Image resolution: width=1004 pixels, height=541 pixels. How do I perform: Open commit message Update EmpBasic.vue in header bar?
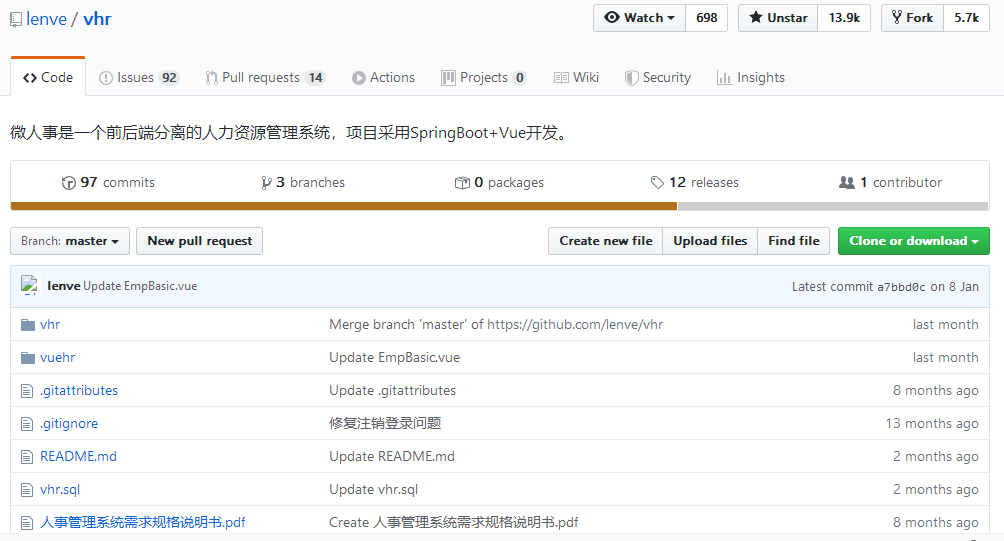click(x=140, y=286)
